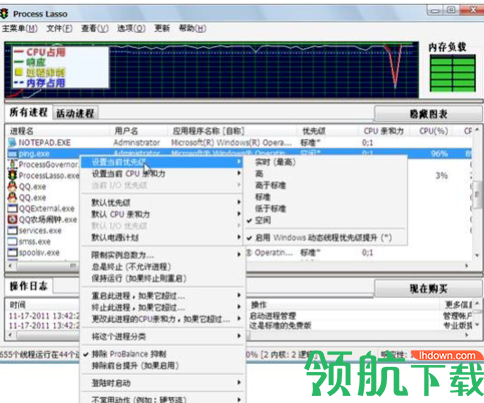Open the 更新 menu
Image resolution: width=484 pixels, height=403 pixels.
coord(162,29)
